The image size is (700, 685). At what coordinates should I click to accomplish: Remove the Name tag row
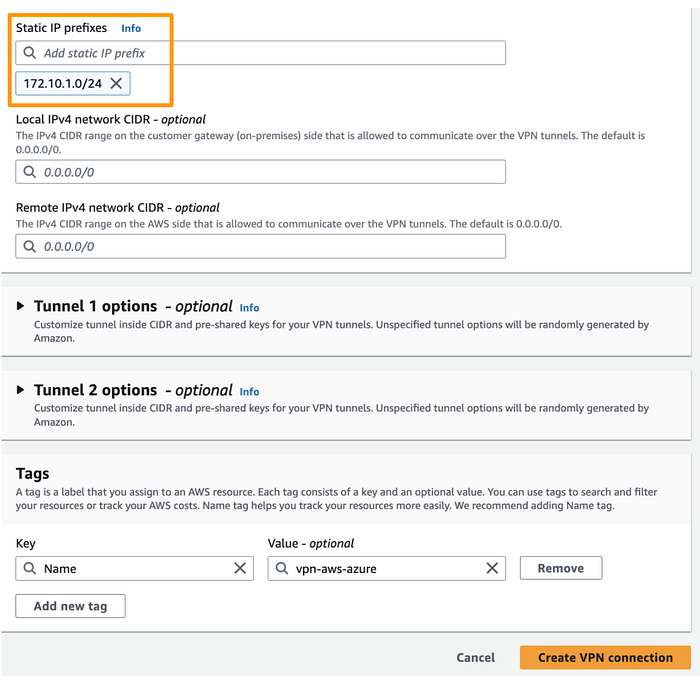point(561,568)
